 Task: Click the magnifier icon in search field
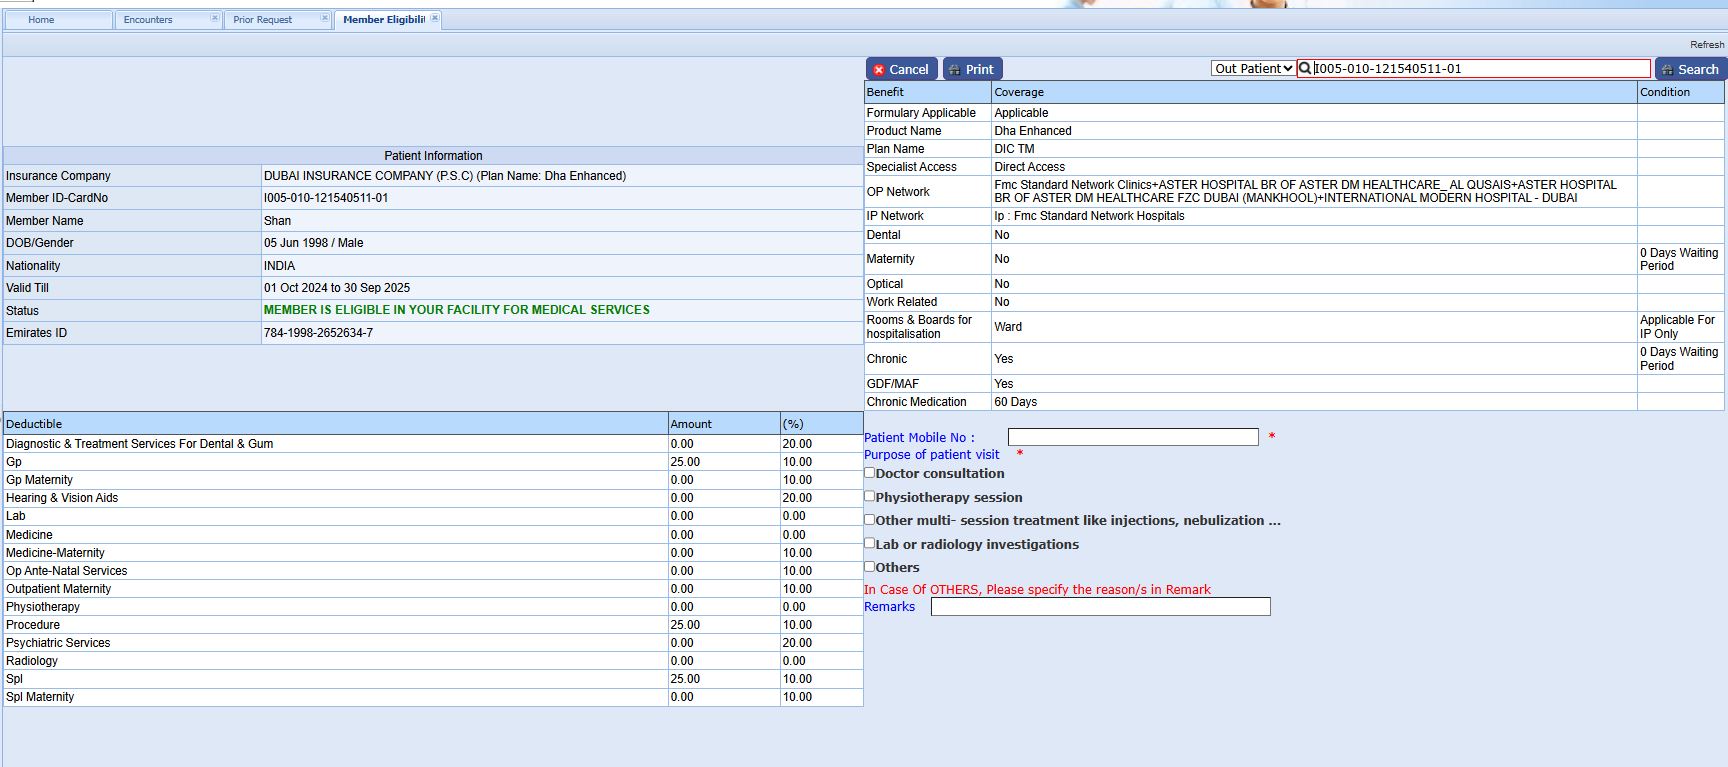coord(1305,69)
